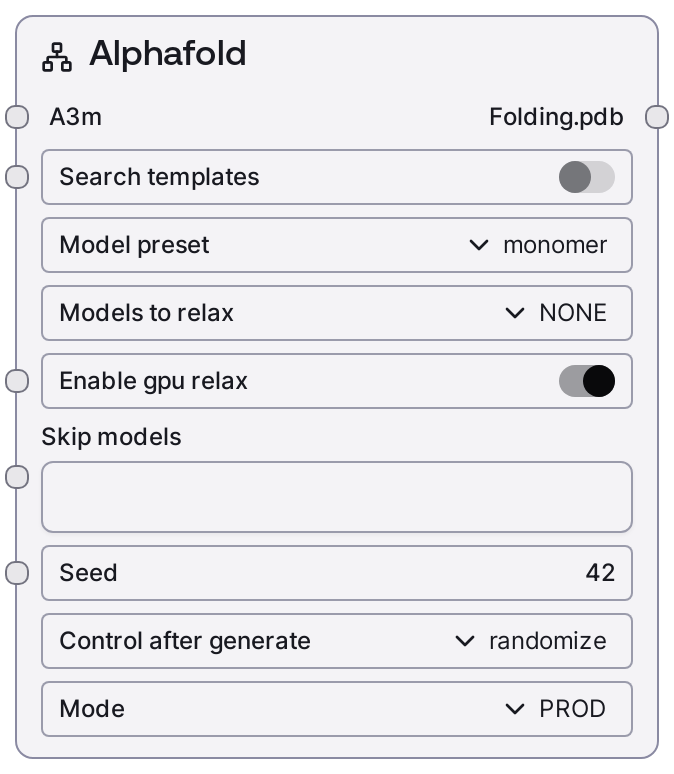Click the Folding.pdb output label
The height and width of the screenshot is (774, 674).
[x=556, y=117]
